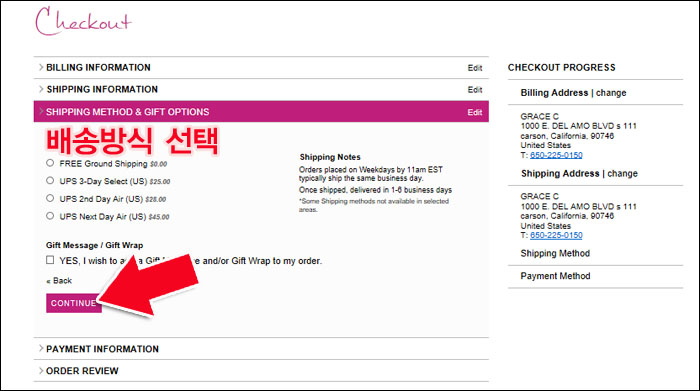
Task: Expand the Payment Information chevron
Action: click(41, 349)
